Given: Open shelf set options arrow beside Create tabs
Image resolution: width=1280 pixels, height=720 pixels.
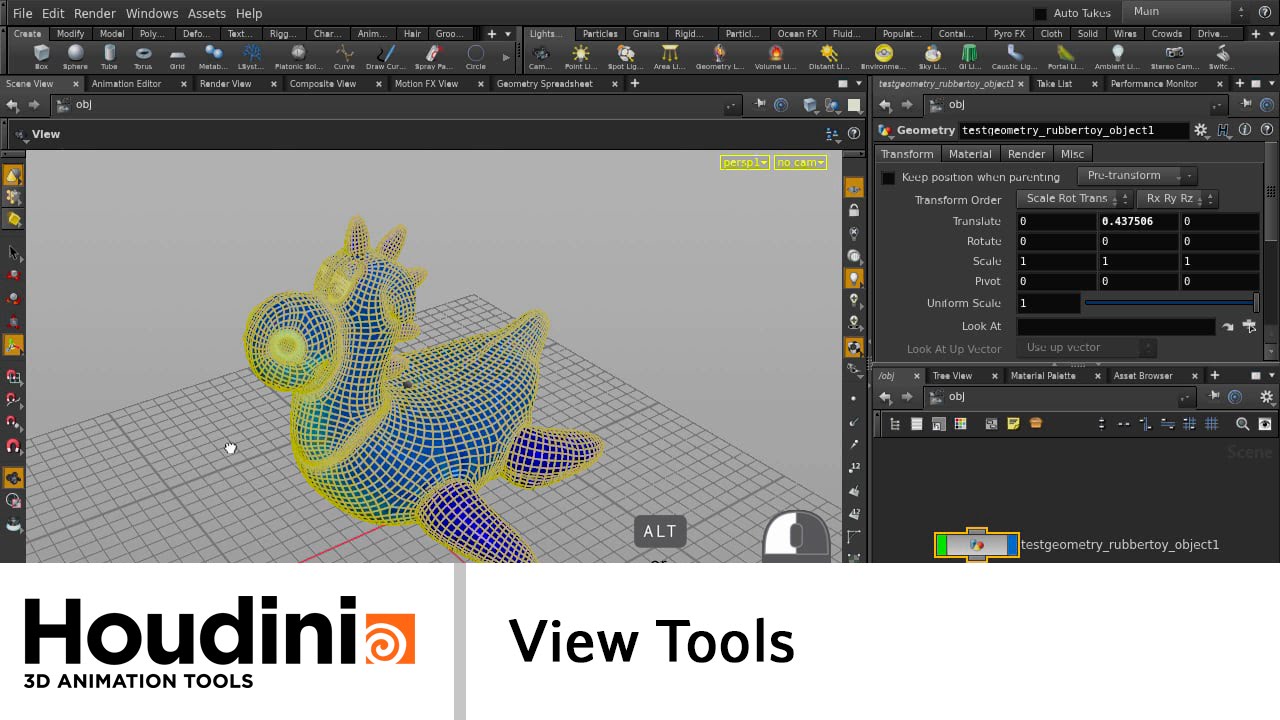Looking at the screenshot, I should (508, 34).
